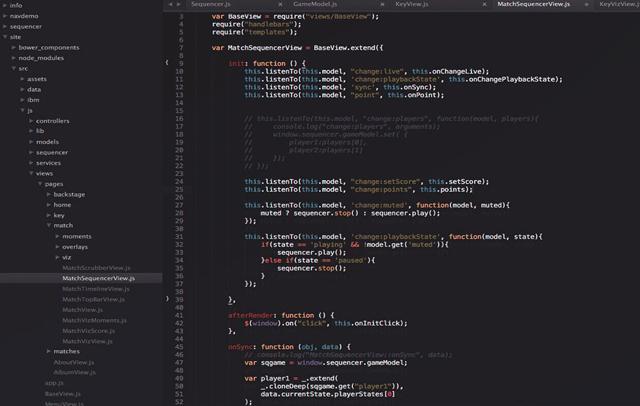640x406 pixels.
Task: Expand the backstage folder
Action: tap(68, 194)
